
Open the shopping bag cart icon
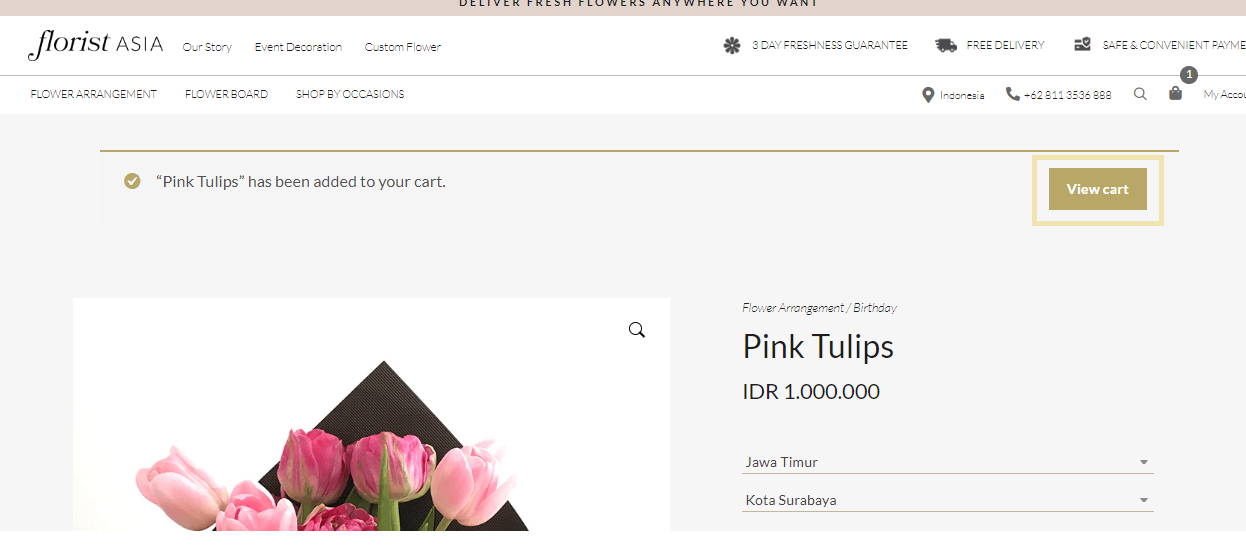(x=1175, y=93)
